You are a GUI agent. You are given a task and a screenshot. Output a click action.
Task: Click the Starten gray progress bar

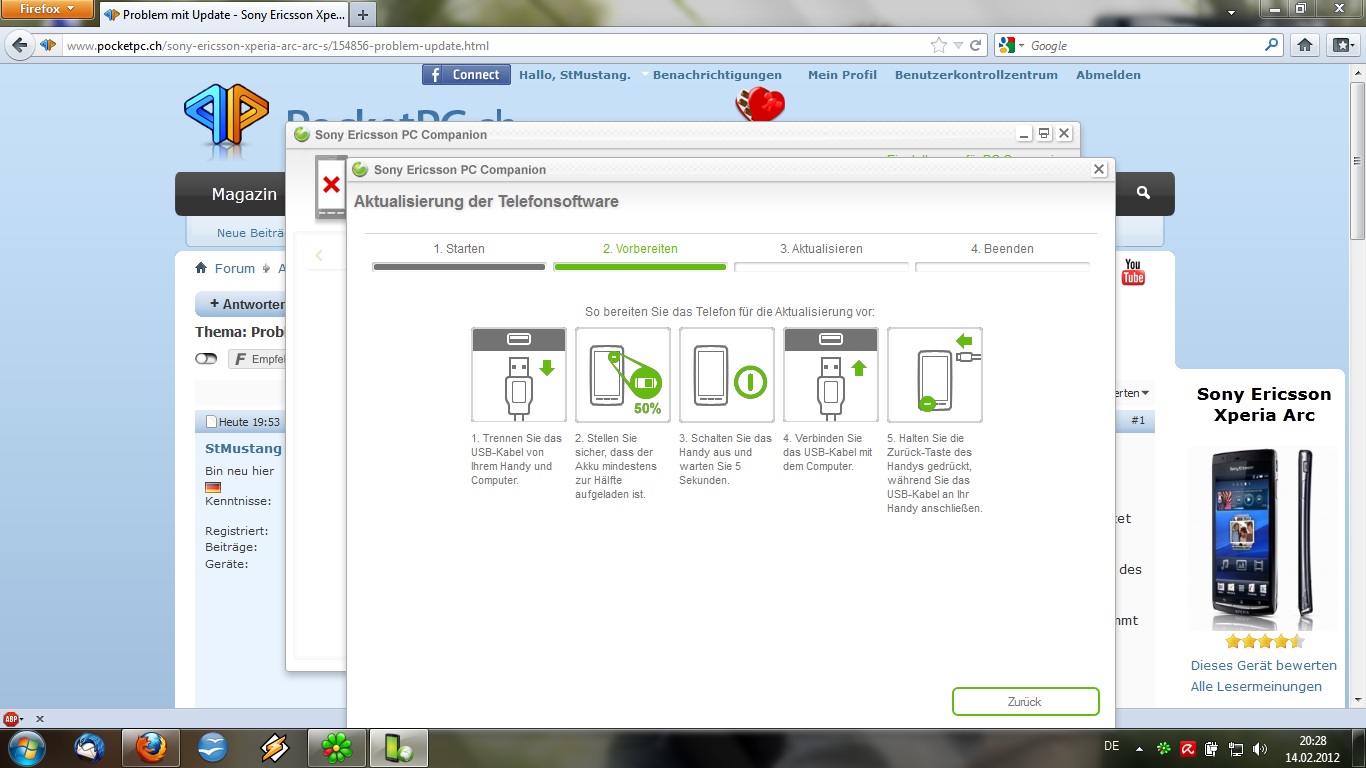coord(459,267)
